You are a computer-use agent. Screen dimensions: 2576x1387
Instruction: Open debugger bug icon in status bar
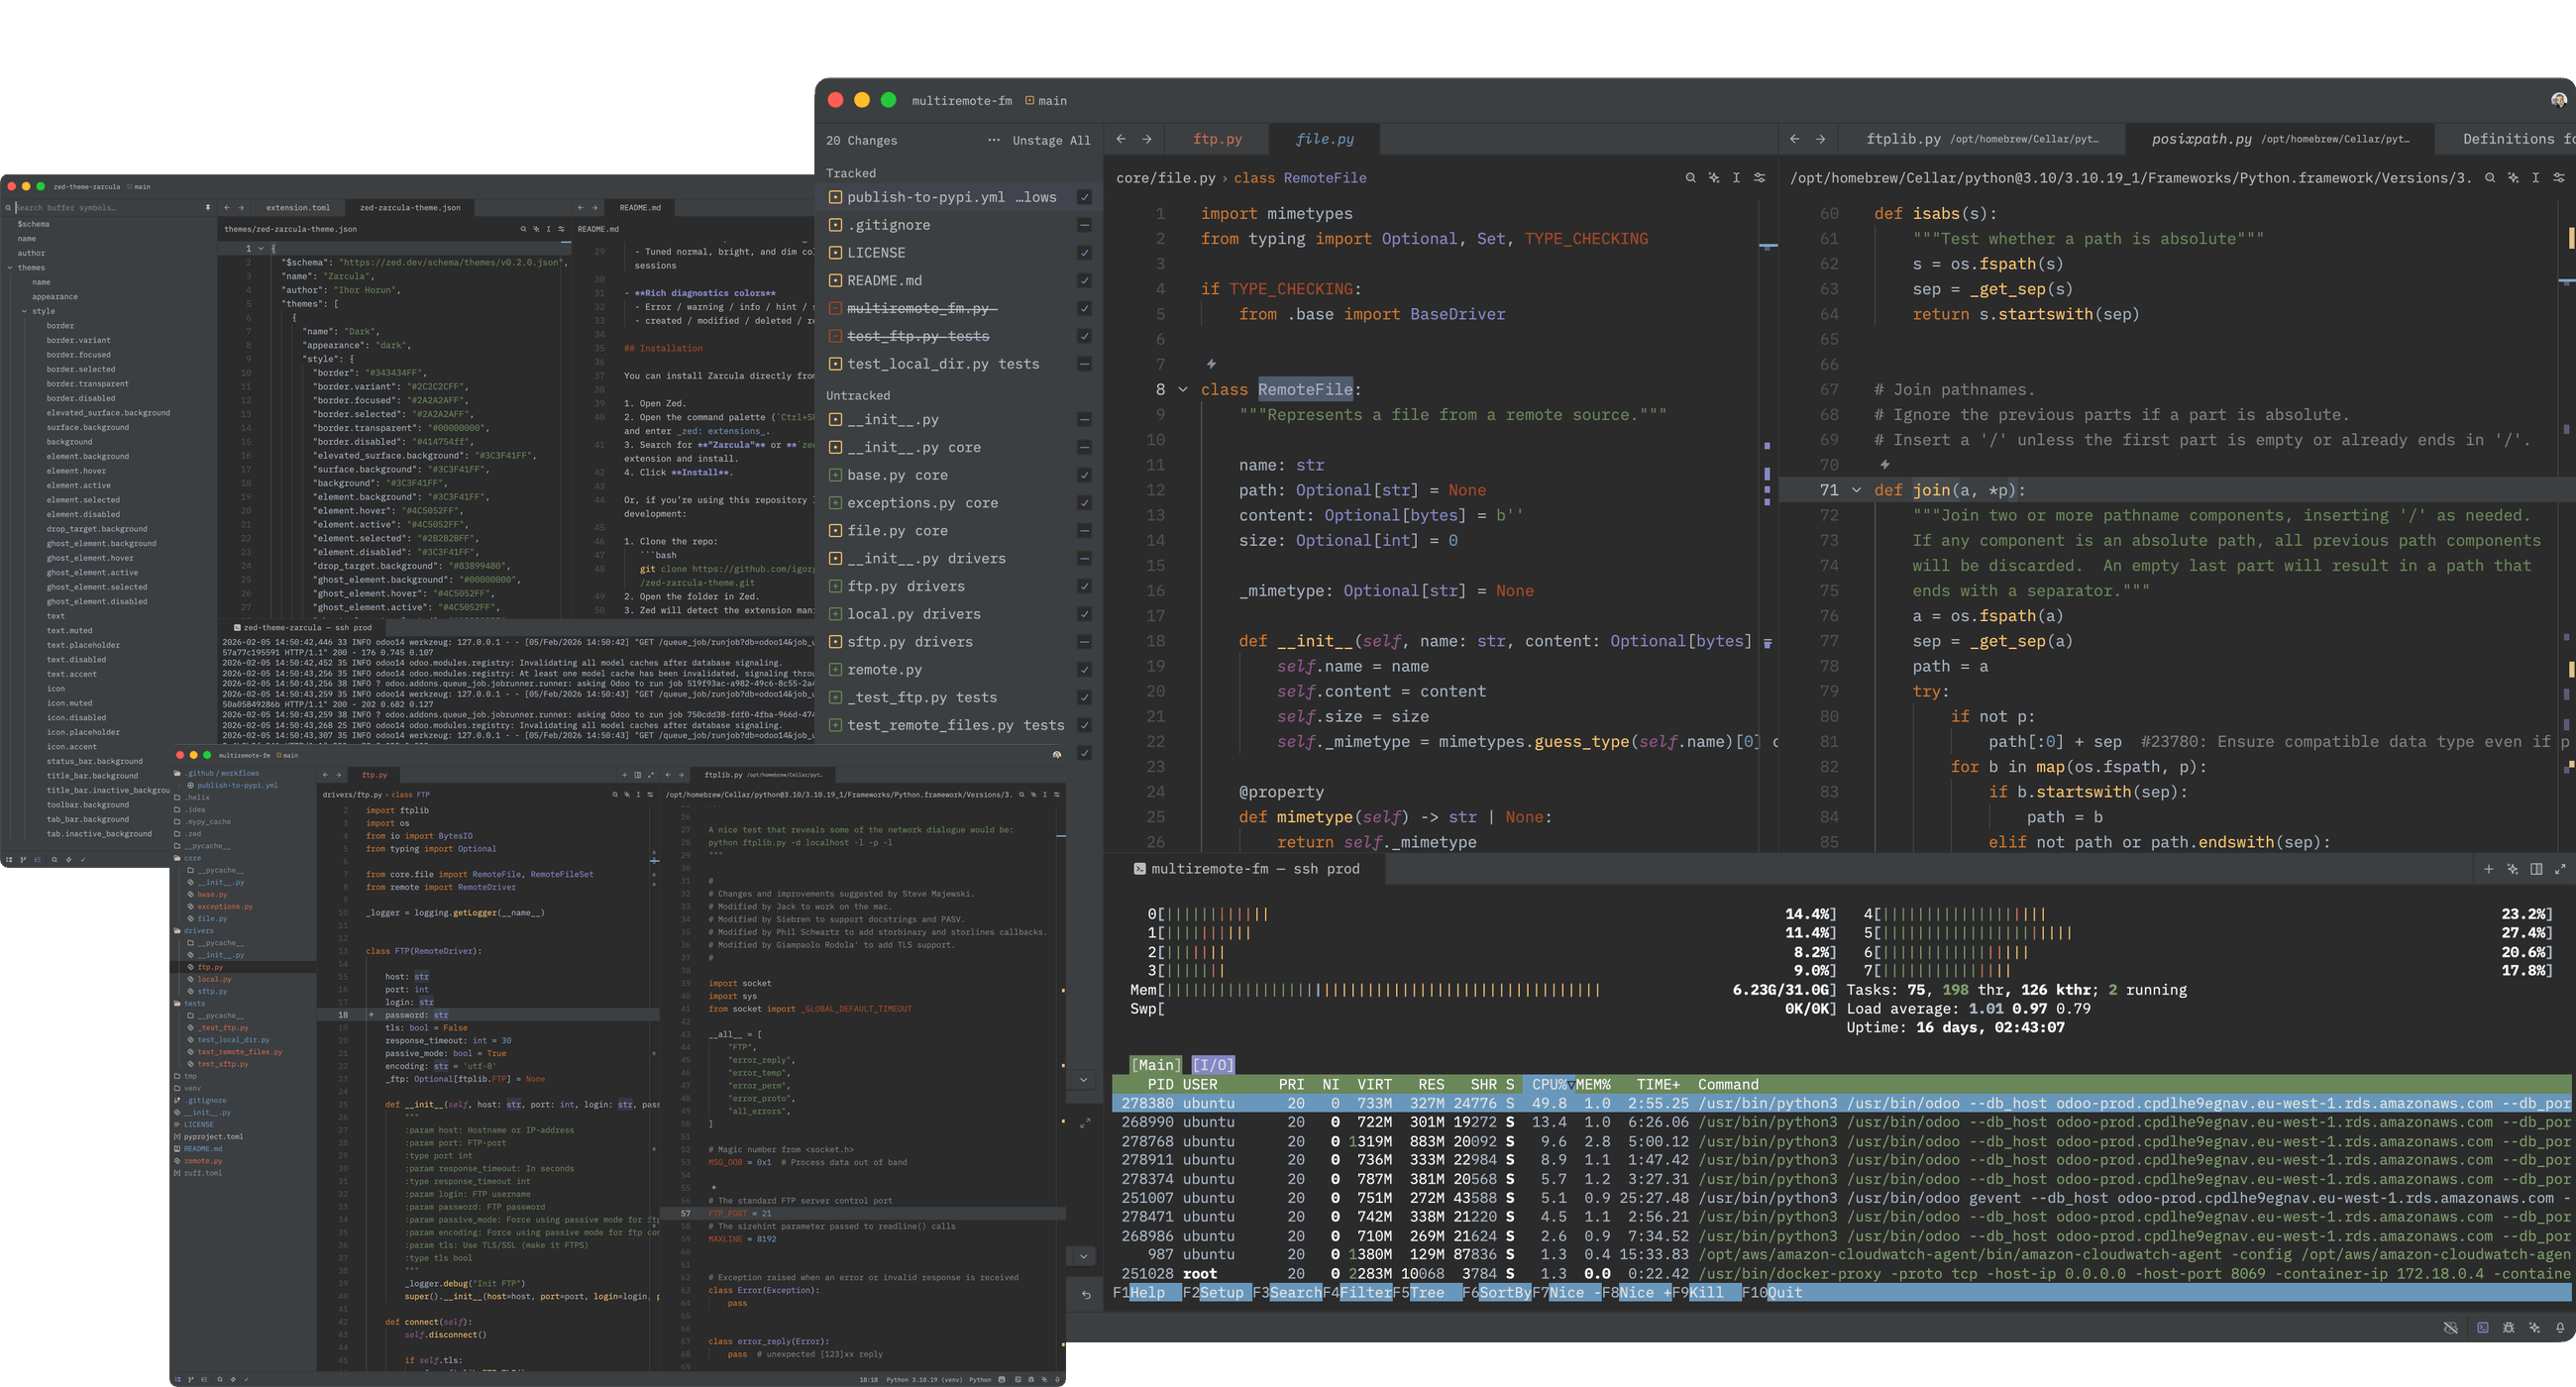point(2508,1328)
